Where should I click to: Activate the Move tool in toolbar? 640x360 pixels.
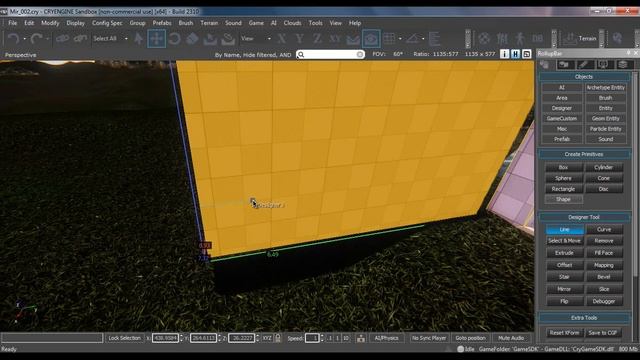click(x=157, y=39)
